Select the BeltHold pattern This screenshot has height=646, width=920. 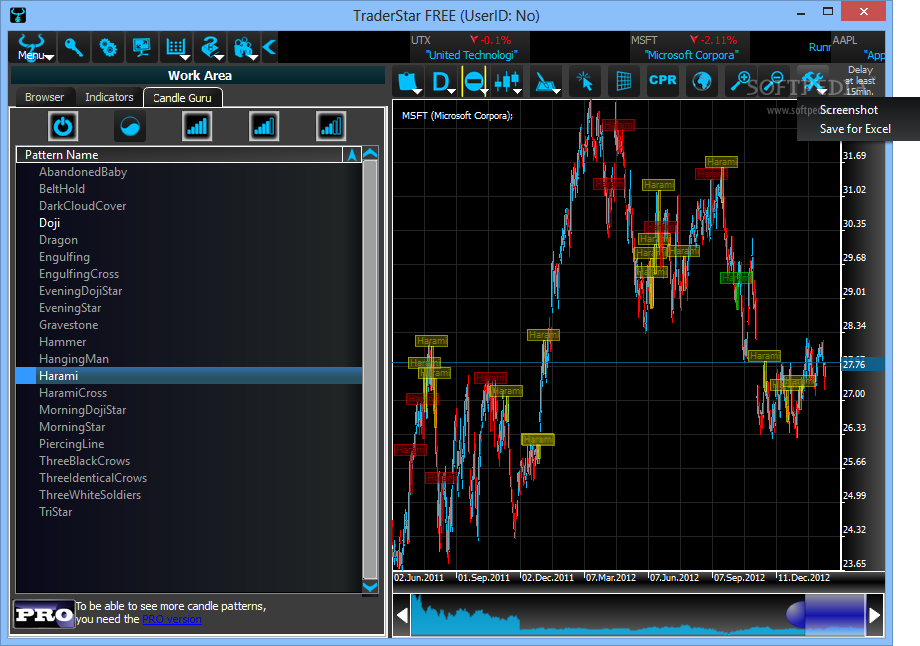tap(189, 189)
